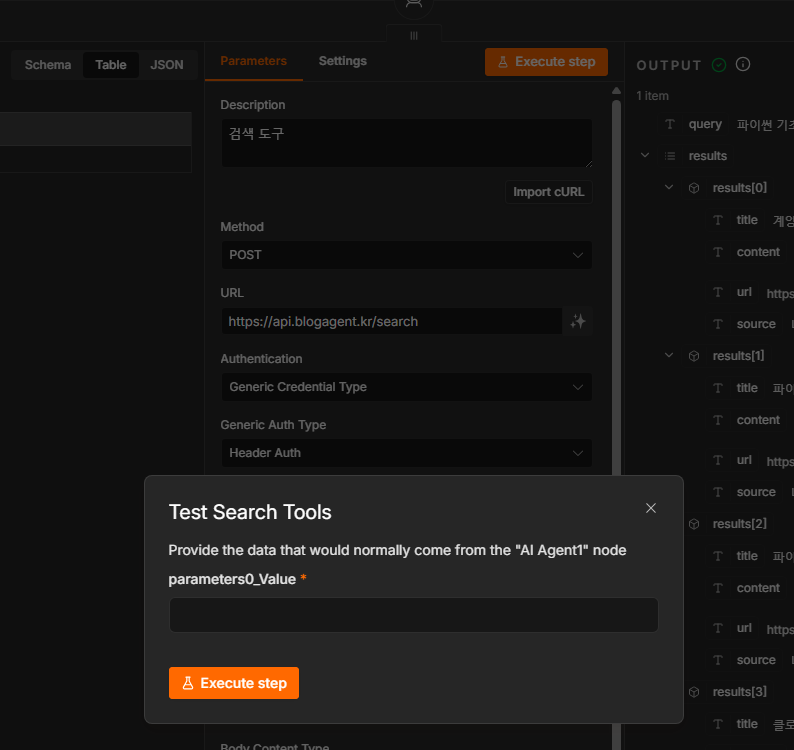Select the content field under results[1]
This screenshot has height=750, width=794.
click(x=758, y=420)
